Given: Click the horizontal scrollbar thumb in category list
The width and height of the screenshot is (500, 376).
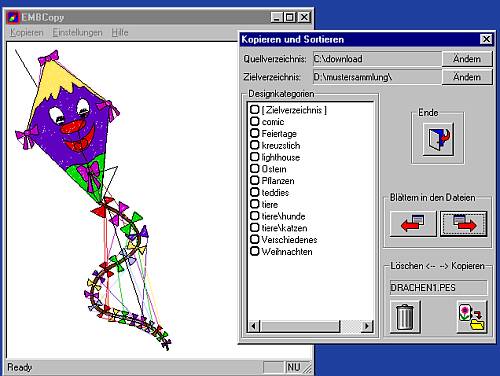Looking at the screenshot, I should pos(300,326).
